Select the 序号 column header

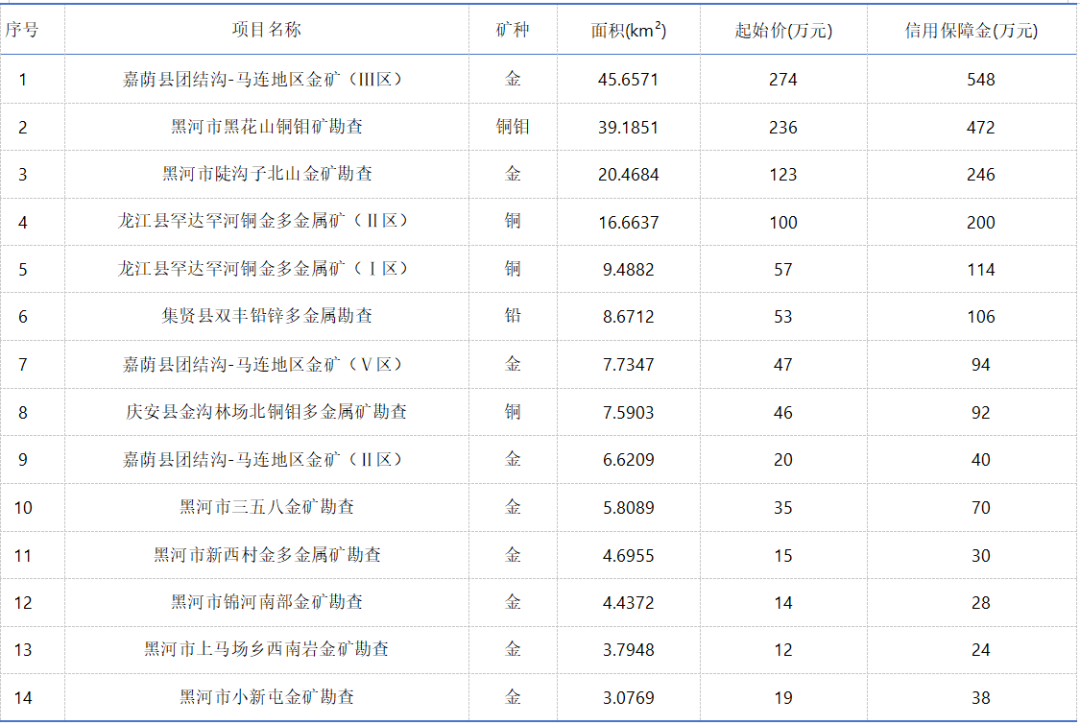point(22,30)
